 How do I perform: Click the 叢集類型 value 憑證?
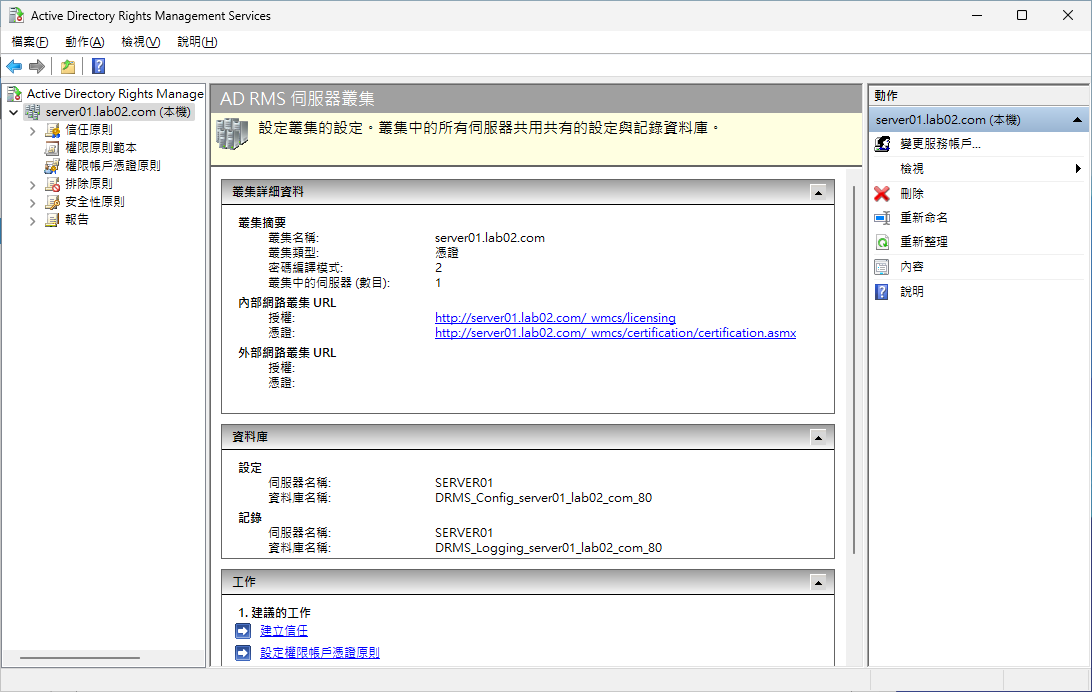pyautogui.click(x=447, y=253)
